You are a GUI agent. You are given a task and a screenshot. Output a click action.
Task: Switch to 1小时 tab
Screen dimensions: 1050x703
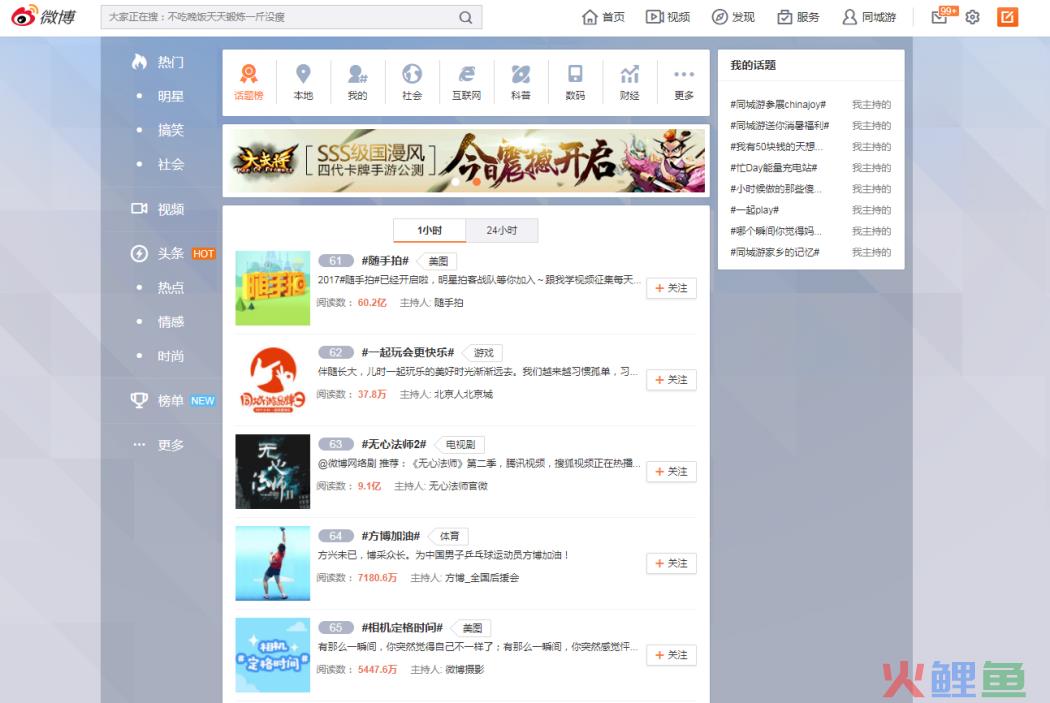pyautogui.click(x=429, y=230)
